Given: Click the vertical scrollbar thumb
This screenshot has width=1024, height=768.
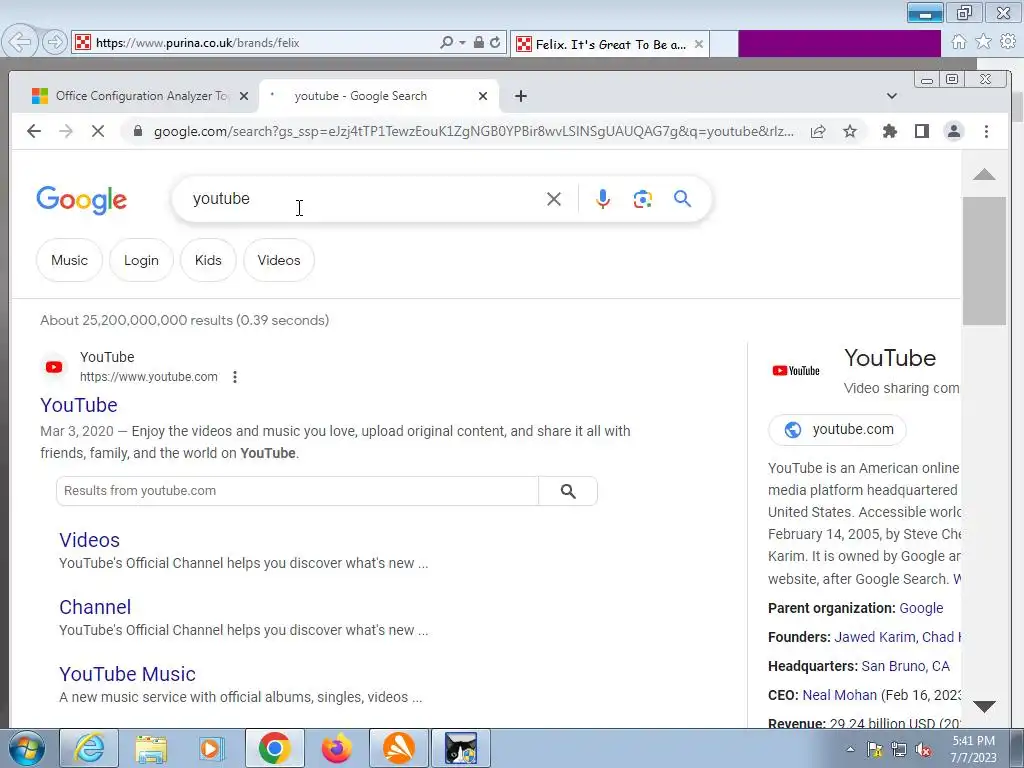Looking at the screenshot, I should tap(984, 261).
